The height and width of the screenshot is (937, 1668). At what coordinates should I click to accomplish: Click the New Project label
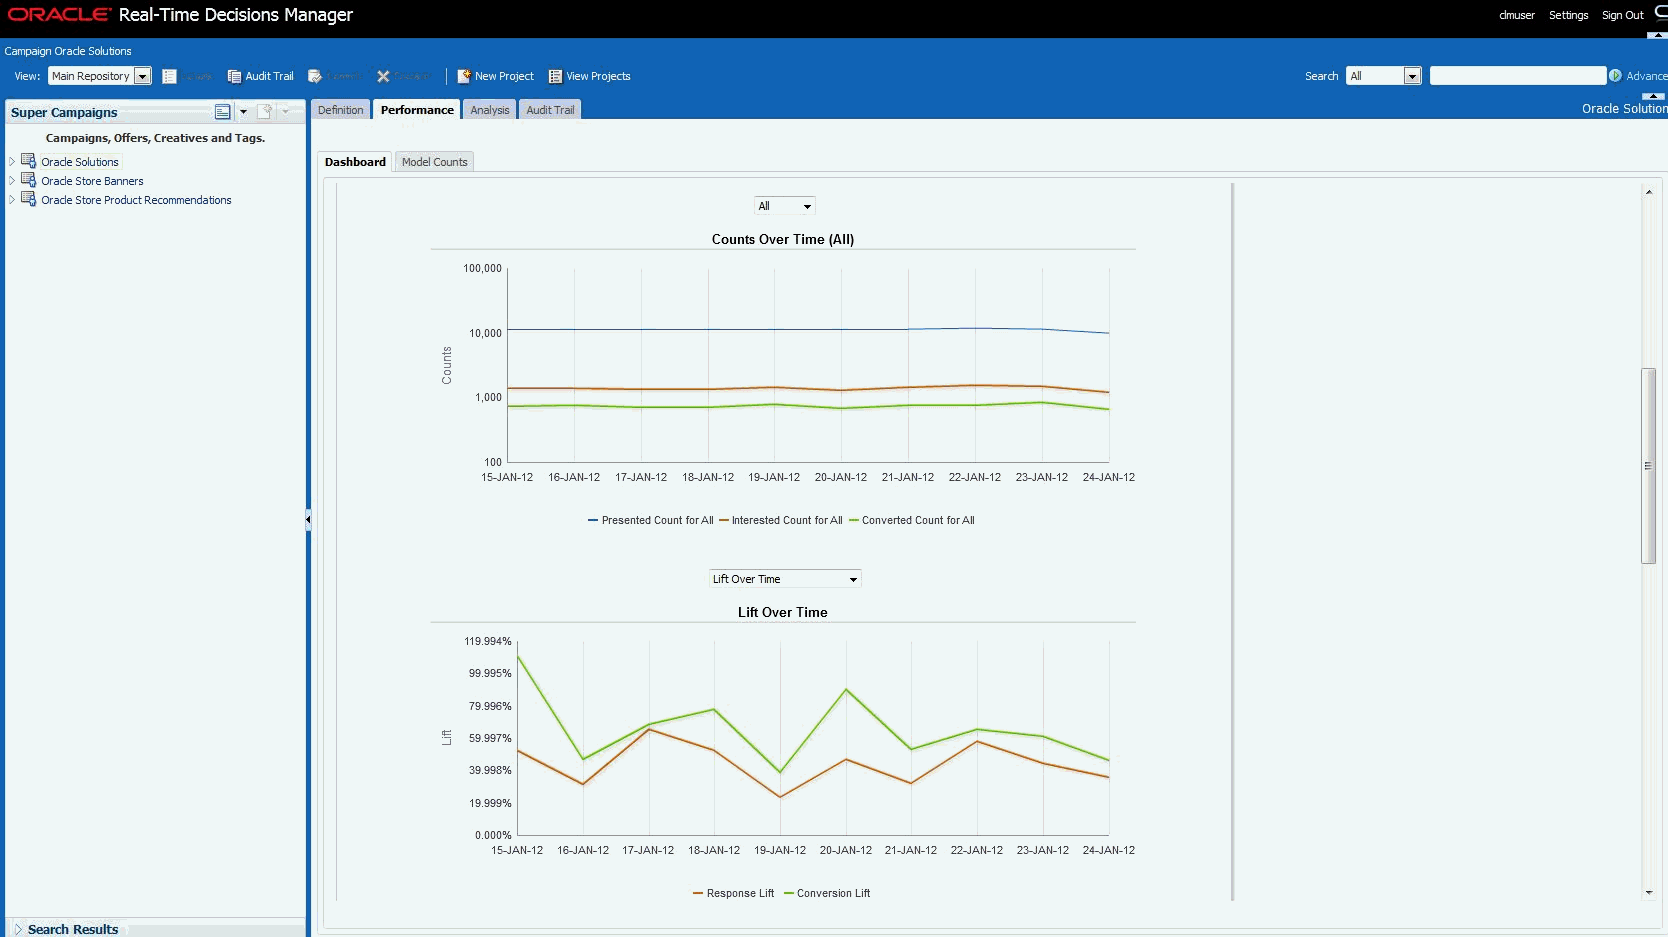(504, 76)
